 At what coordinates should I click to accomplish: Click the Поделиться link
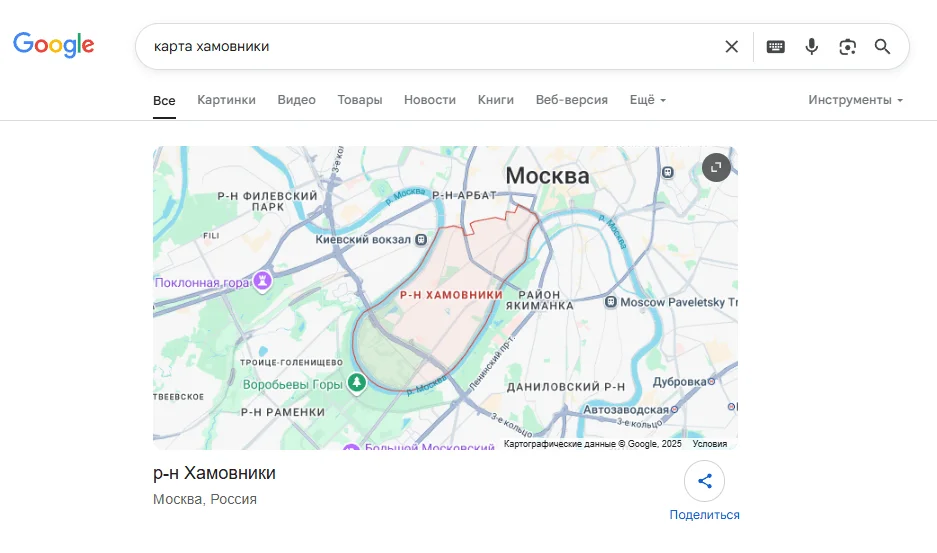704,515
